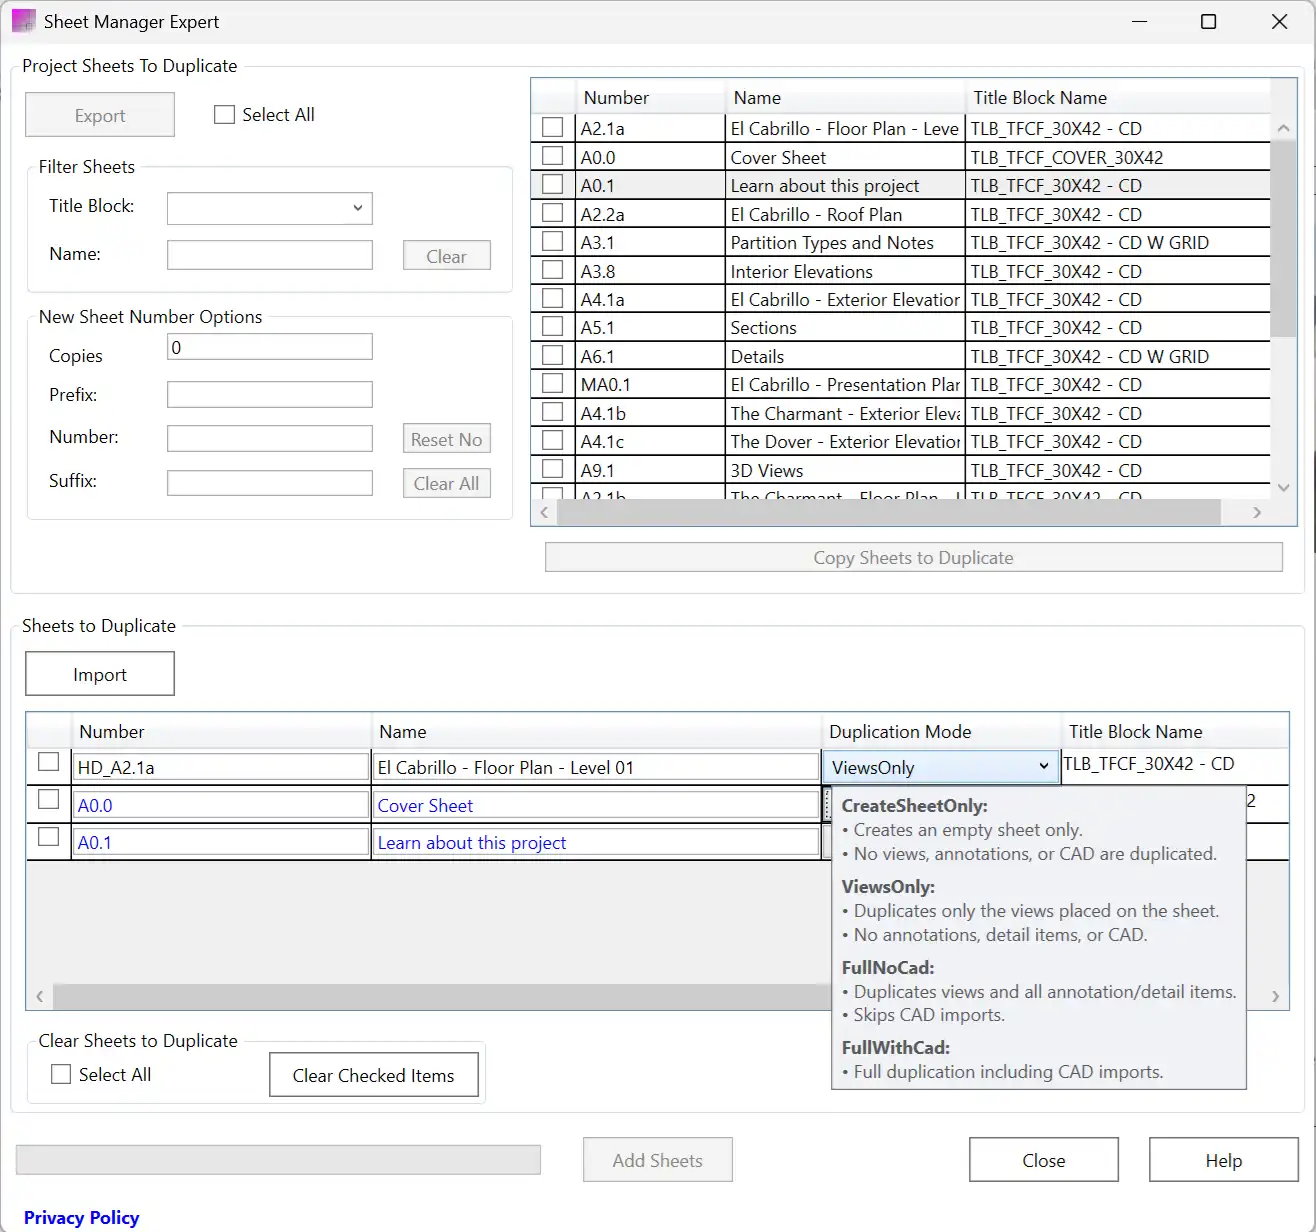
Task: Tick the checkbox for sheet A0.1
Action: point(552,185)
